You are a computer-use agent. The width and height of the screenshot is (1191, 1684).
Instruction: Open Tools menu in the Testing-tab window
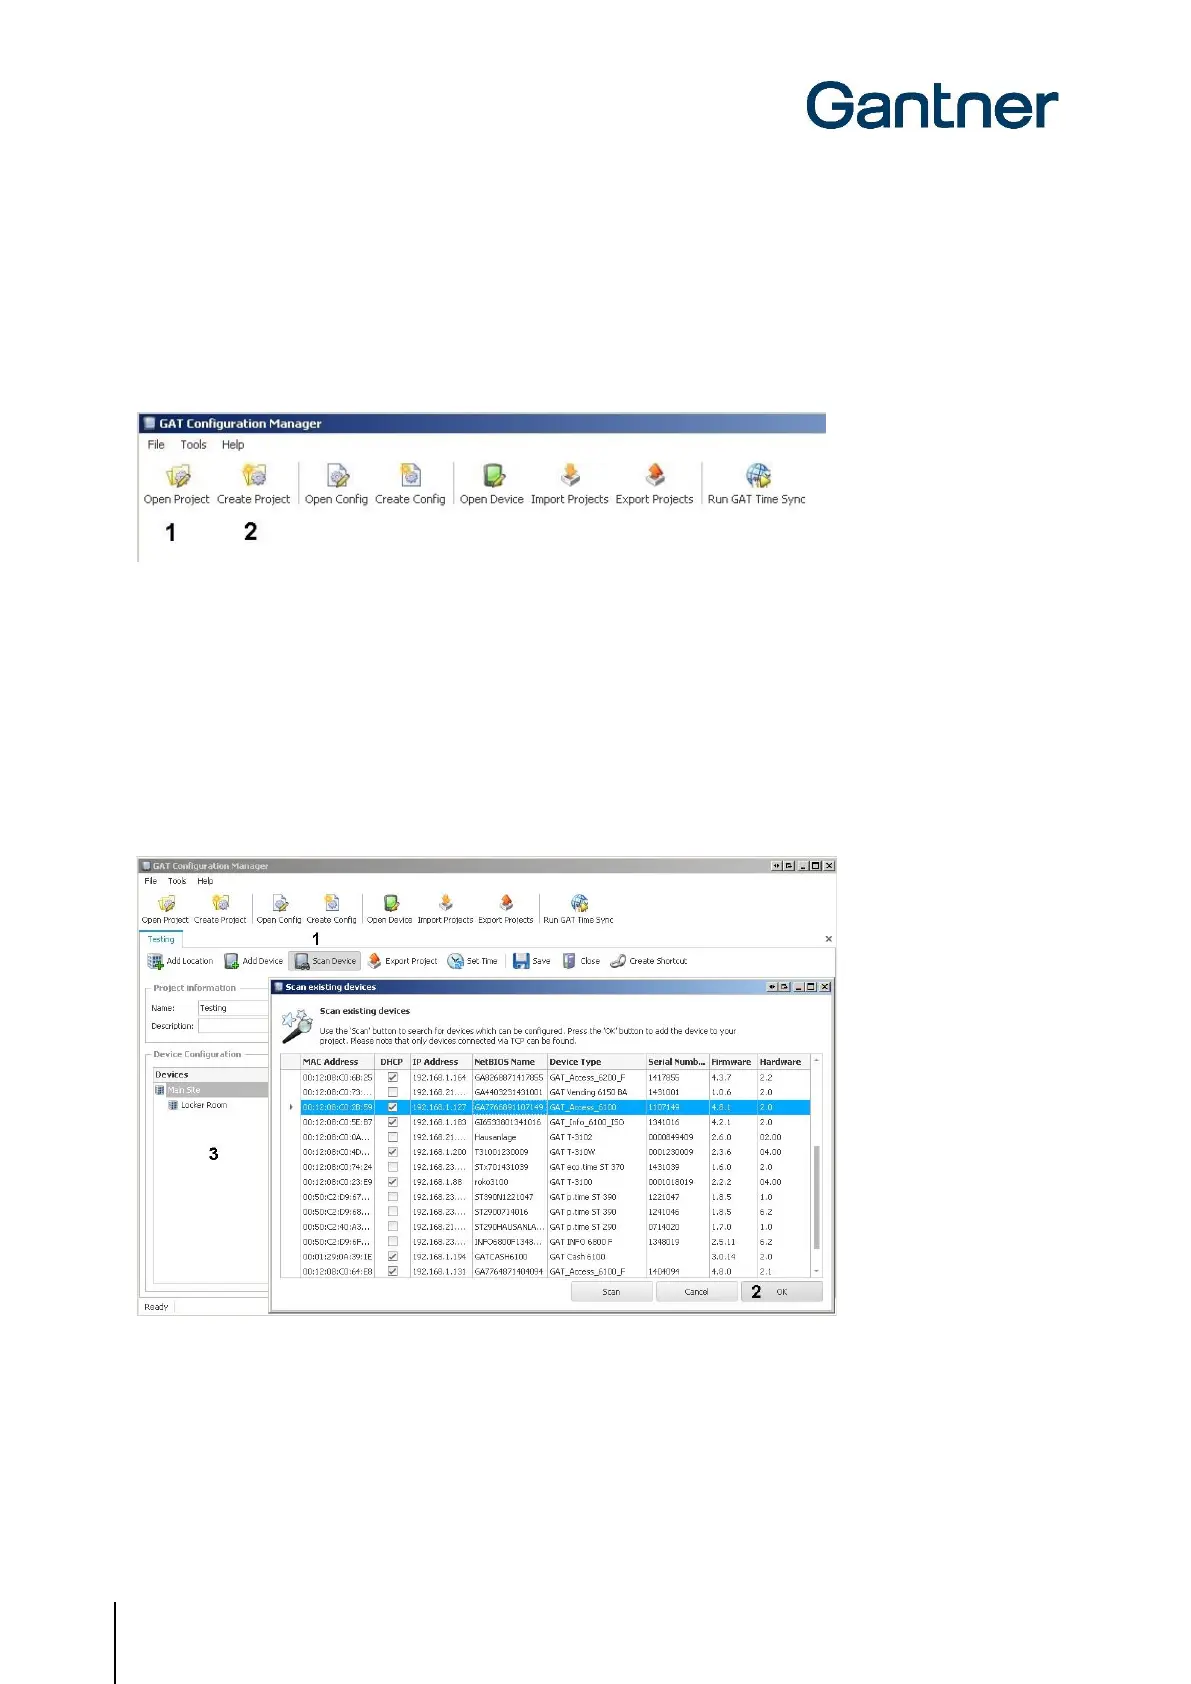point(177,881)
